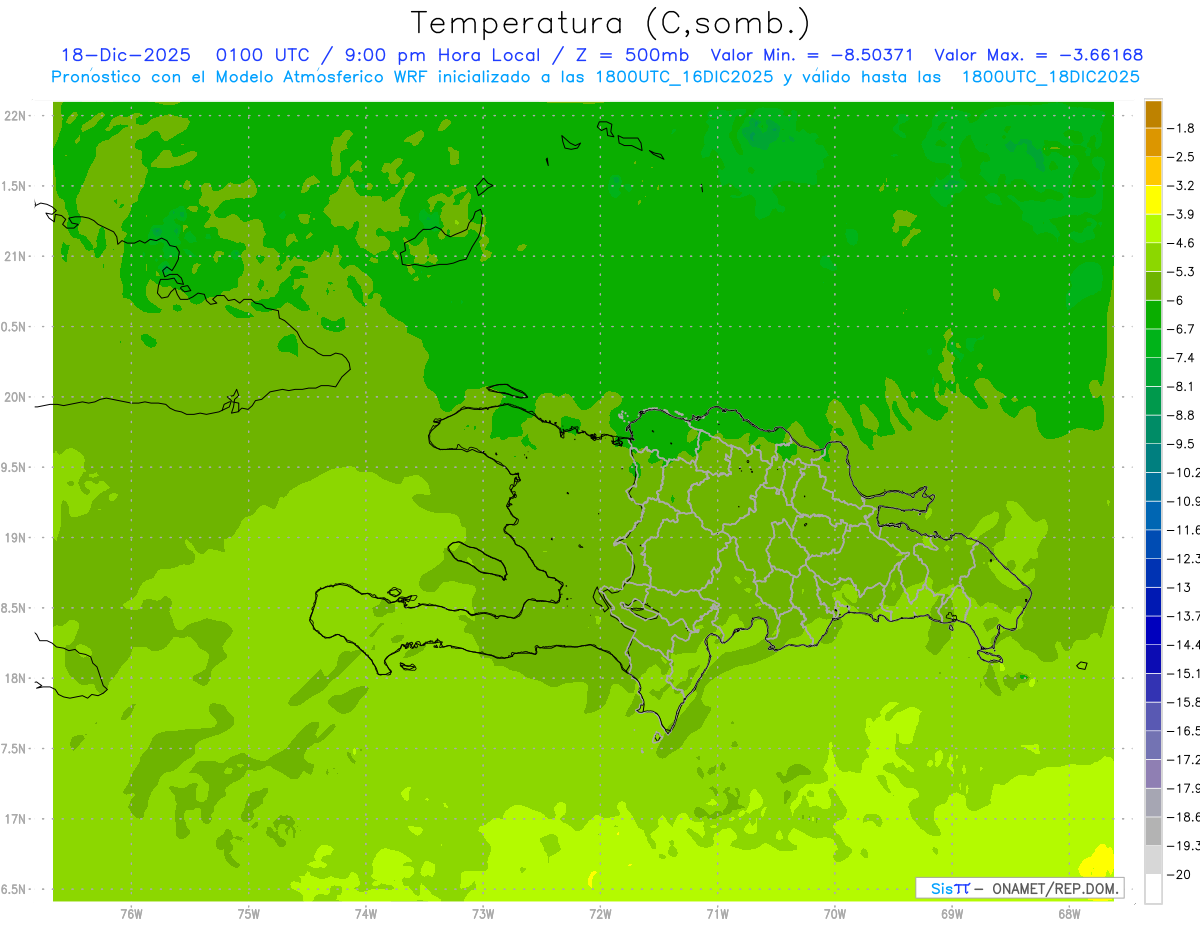1200x927 pixels.
Task: Click the '73W' longitude label
Action: [x=483, y=914]
